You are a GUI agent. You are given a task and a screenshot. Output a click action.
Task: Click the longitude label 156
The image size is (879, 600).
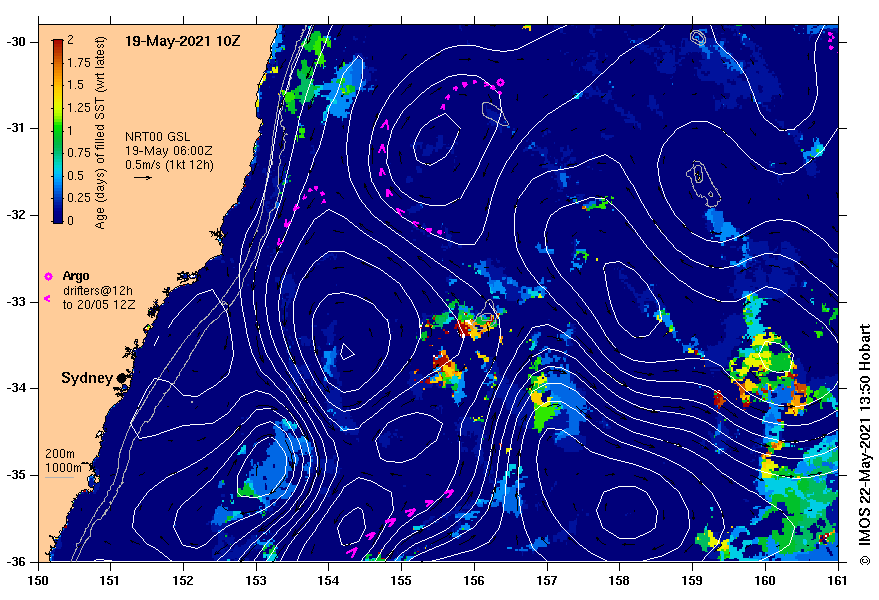point(474,580)
